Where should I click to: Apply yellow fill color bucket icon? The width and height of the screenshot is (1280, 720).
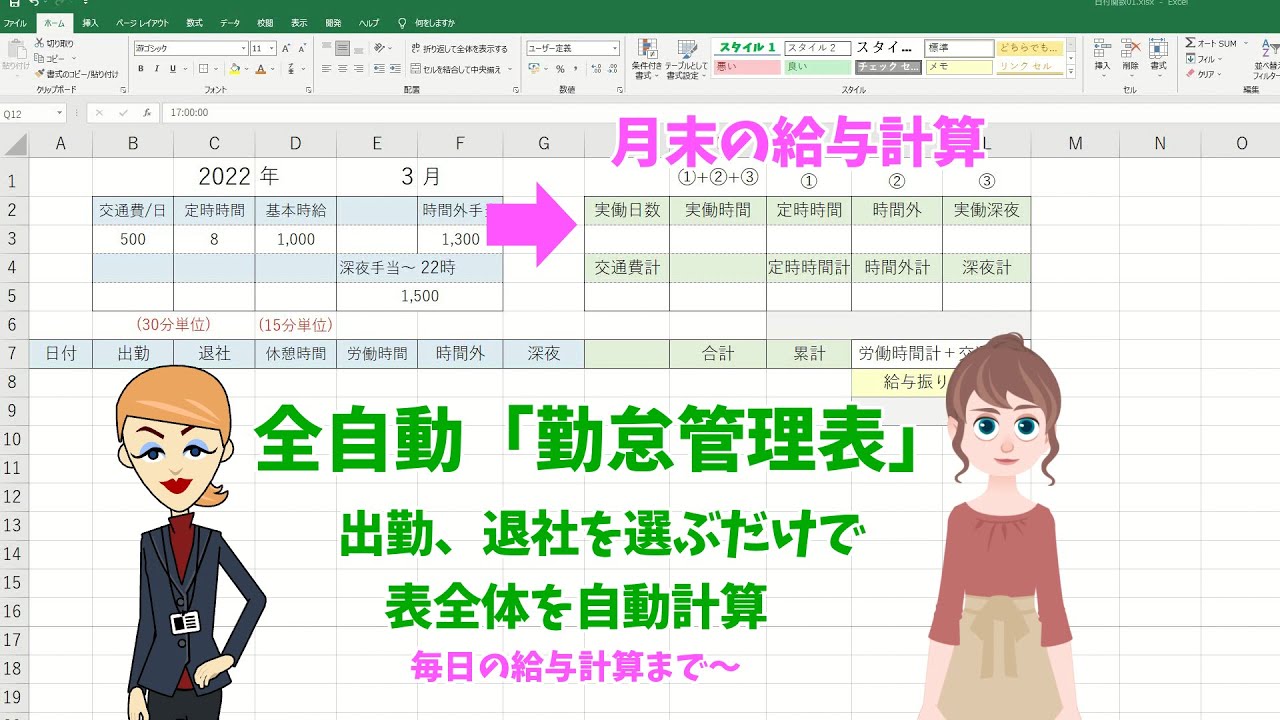coord(234,69)
